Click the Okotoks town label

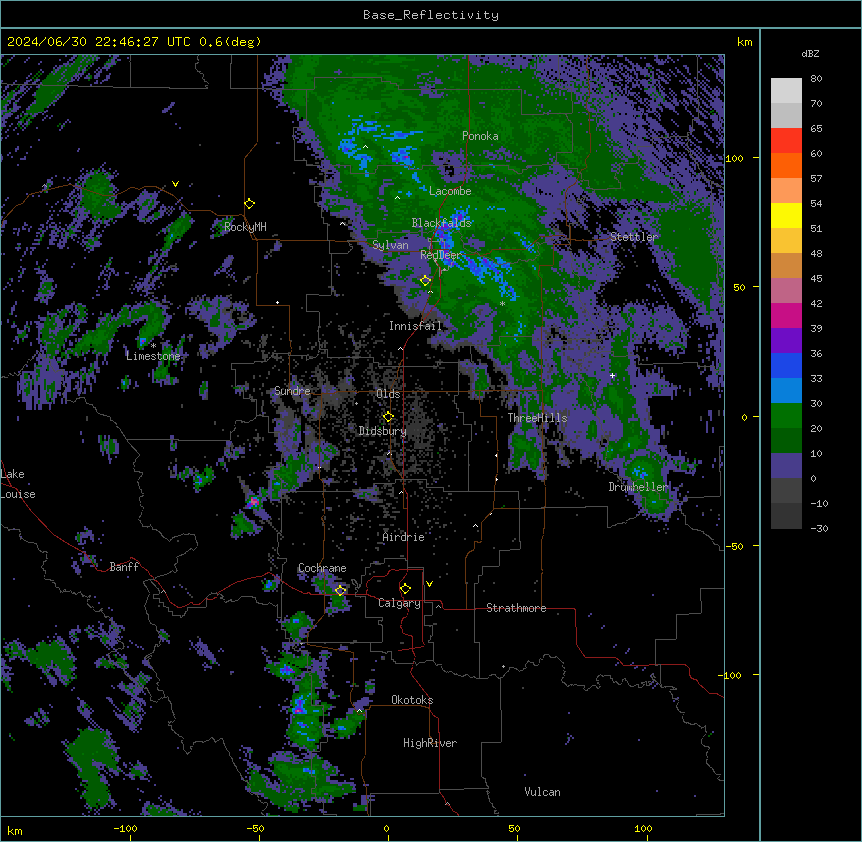tap(412, 700)
